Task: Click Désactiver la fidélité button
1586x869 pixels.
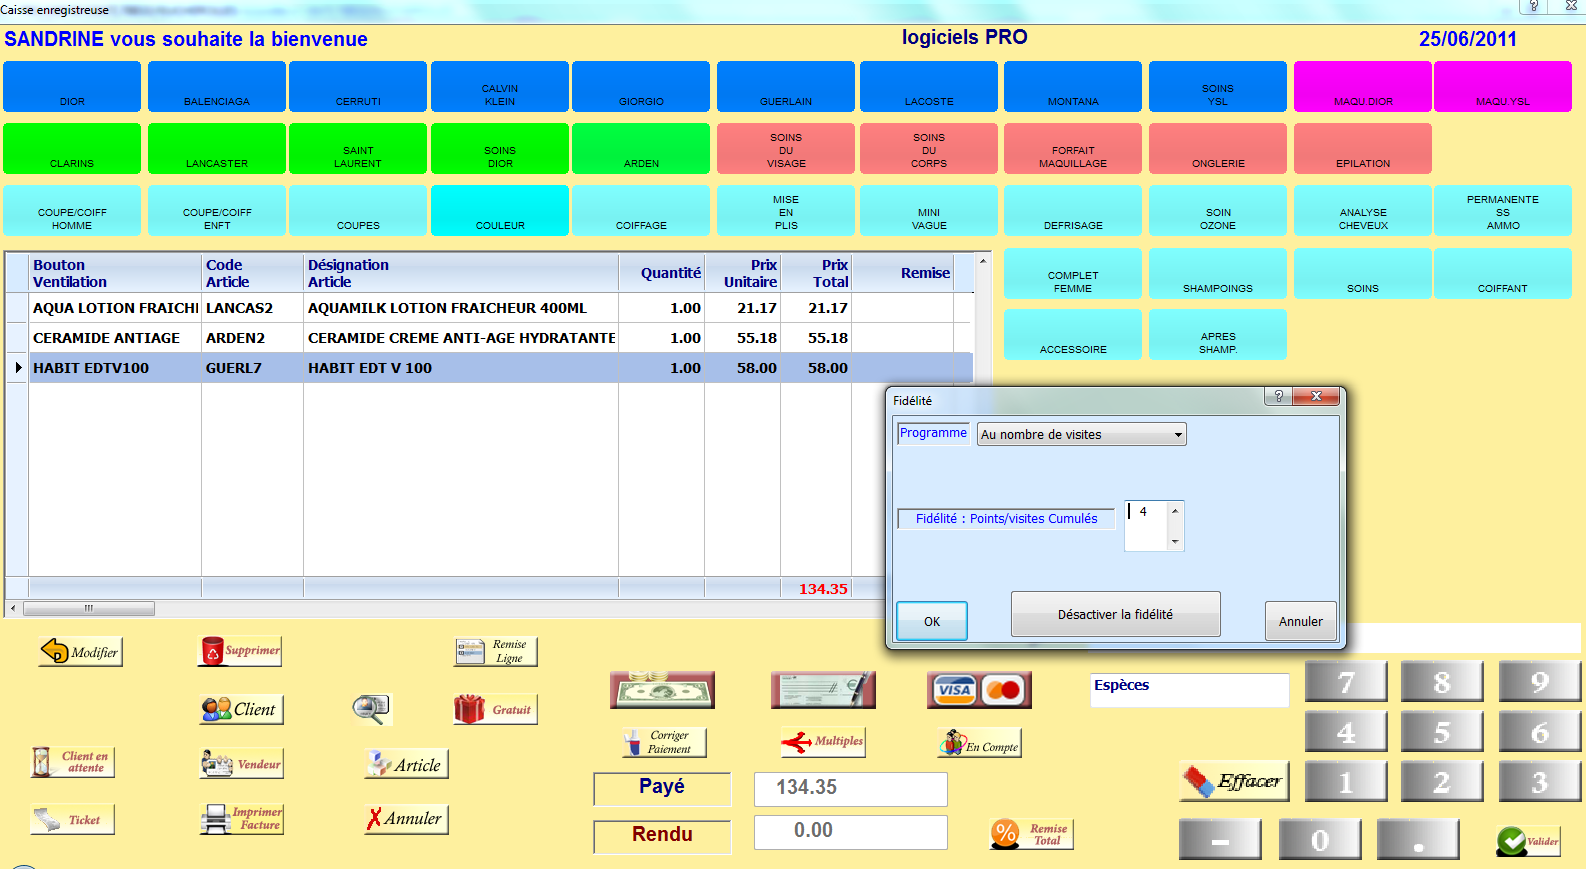Action: (x=1115, y=614)
